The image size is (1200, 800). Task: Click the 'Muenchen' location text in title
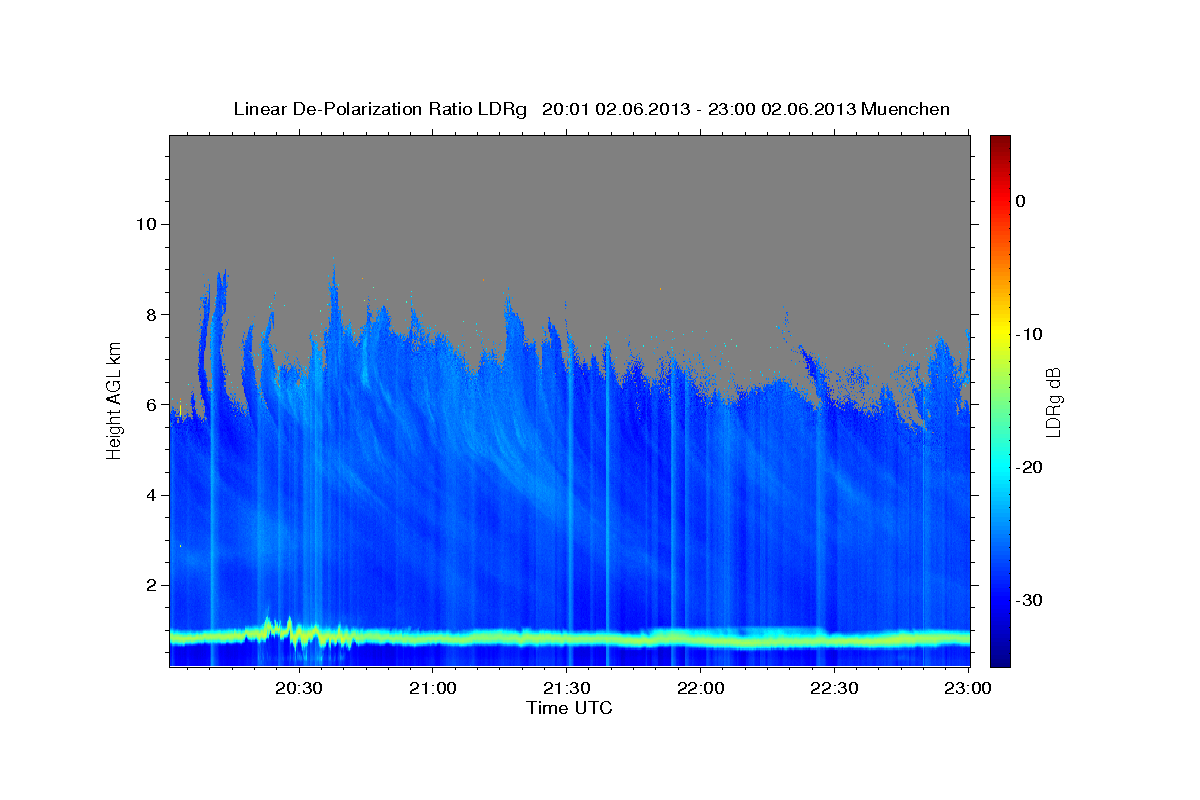[905, 109]
